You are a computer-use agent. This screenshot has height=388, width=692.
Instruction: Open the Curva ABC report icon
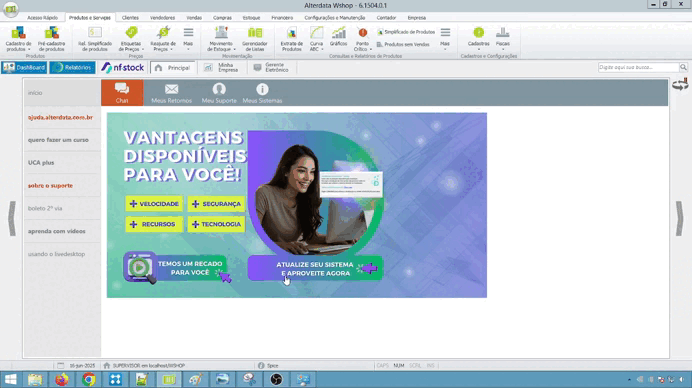click(316, 33)
